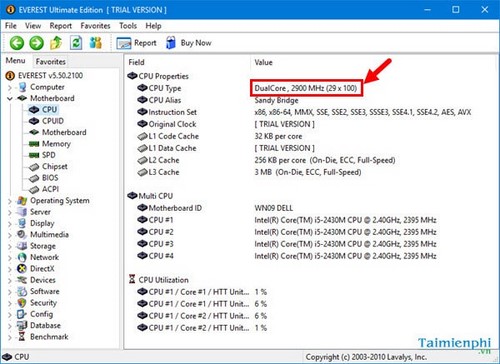This screenshot has width=500, height=364.
Task: Select the Operating System Windows icon
Action: (x=22, y=200)
